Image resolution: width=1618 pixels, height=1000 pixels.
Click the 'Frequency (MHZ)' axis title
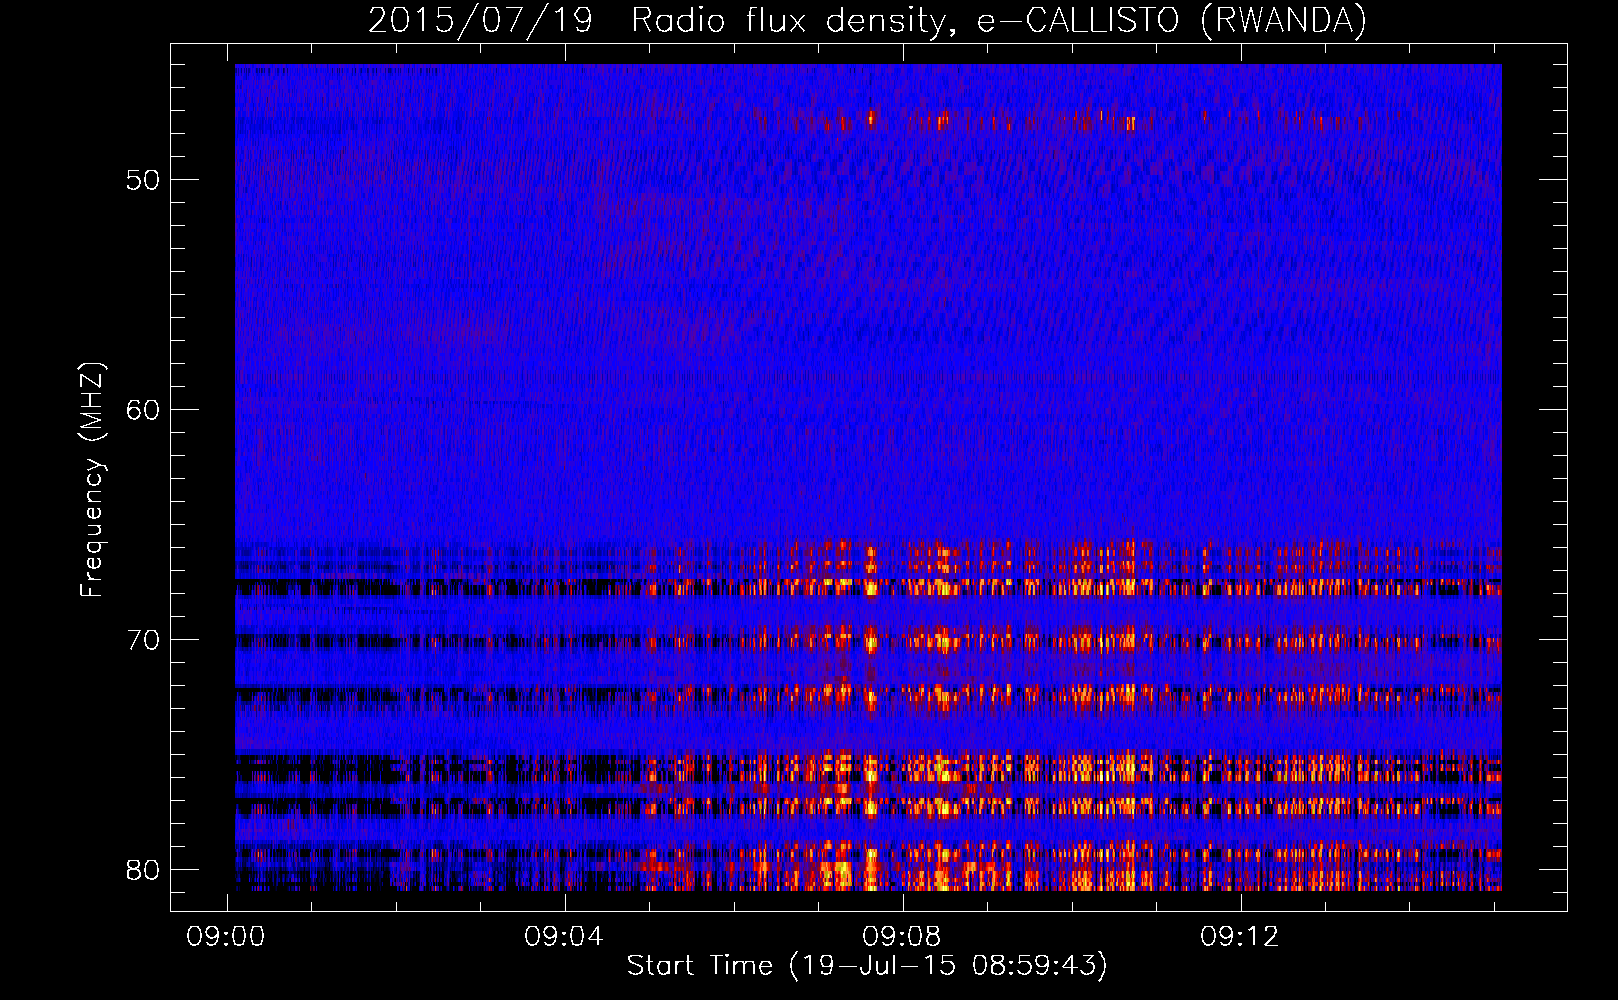tap(92, 479)
